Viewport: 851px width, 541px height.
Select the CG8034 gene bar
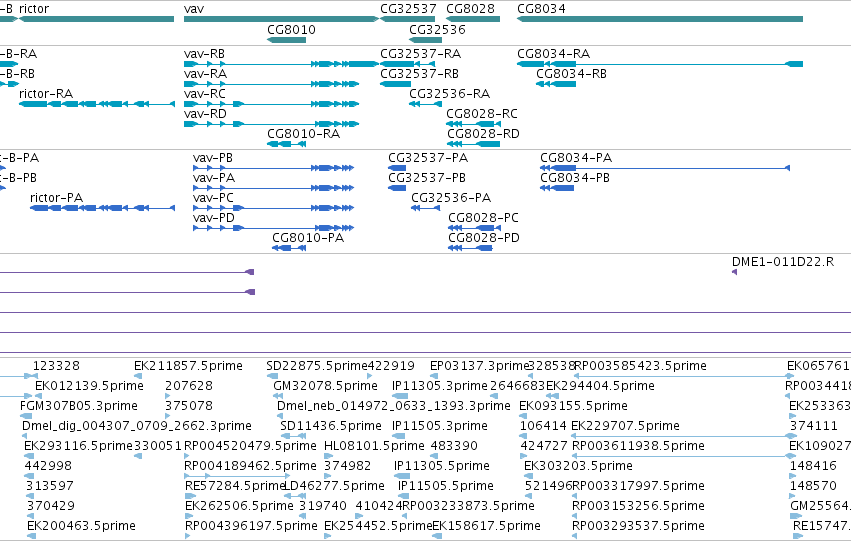pos(659,19)
